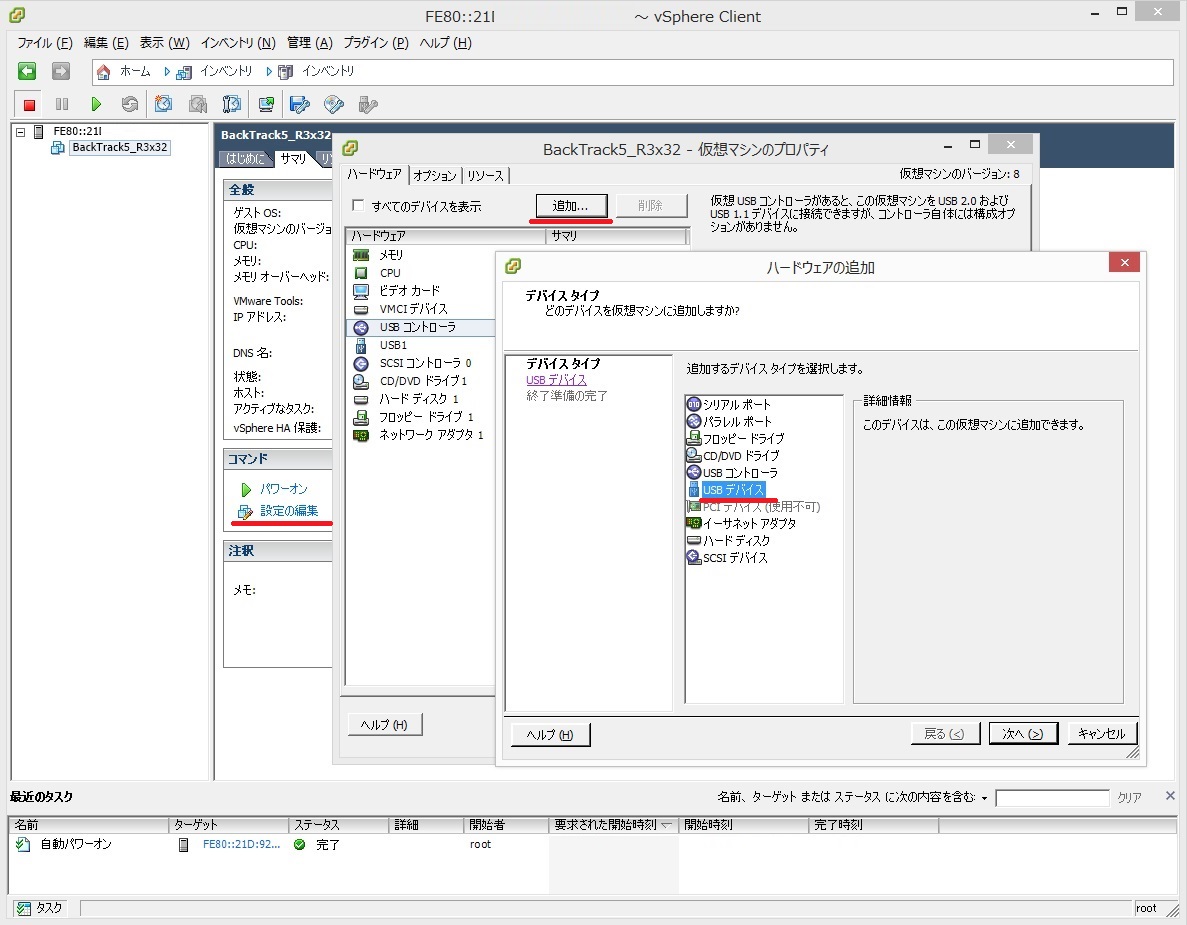Click ヘルプ button in VM properties dialog
This screenshot has width=1187, height=925.
tap(385, 725)
